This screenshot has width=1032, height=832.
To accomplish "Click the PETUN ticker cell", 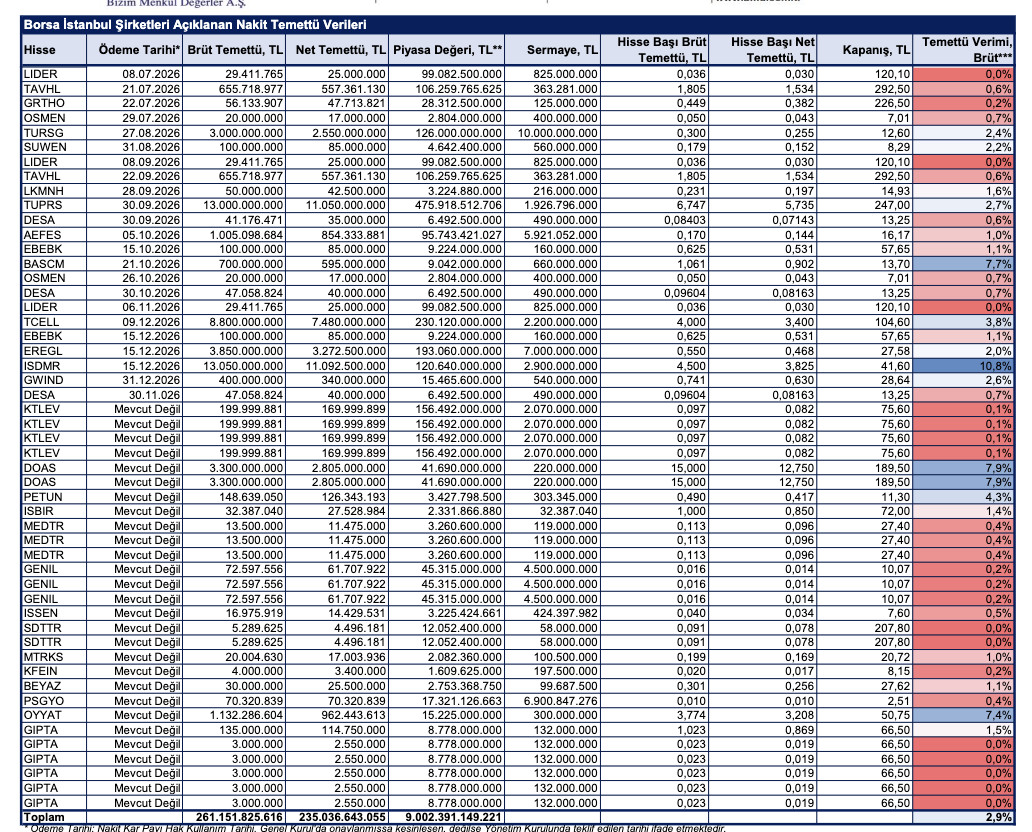I will point(41,496).
